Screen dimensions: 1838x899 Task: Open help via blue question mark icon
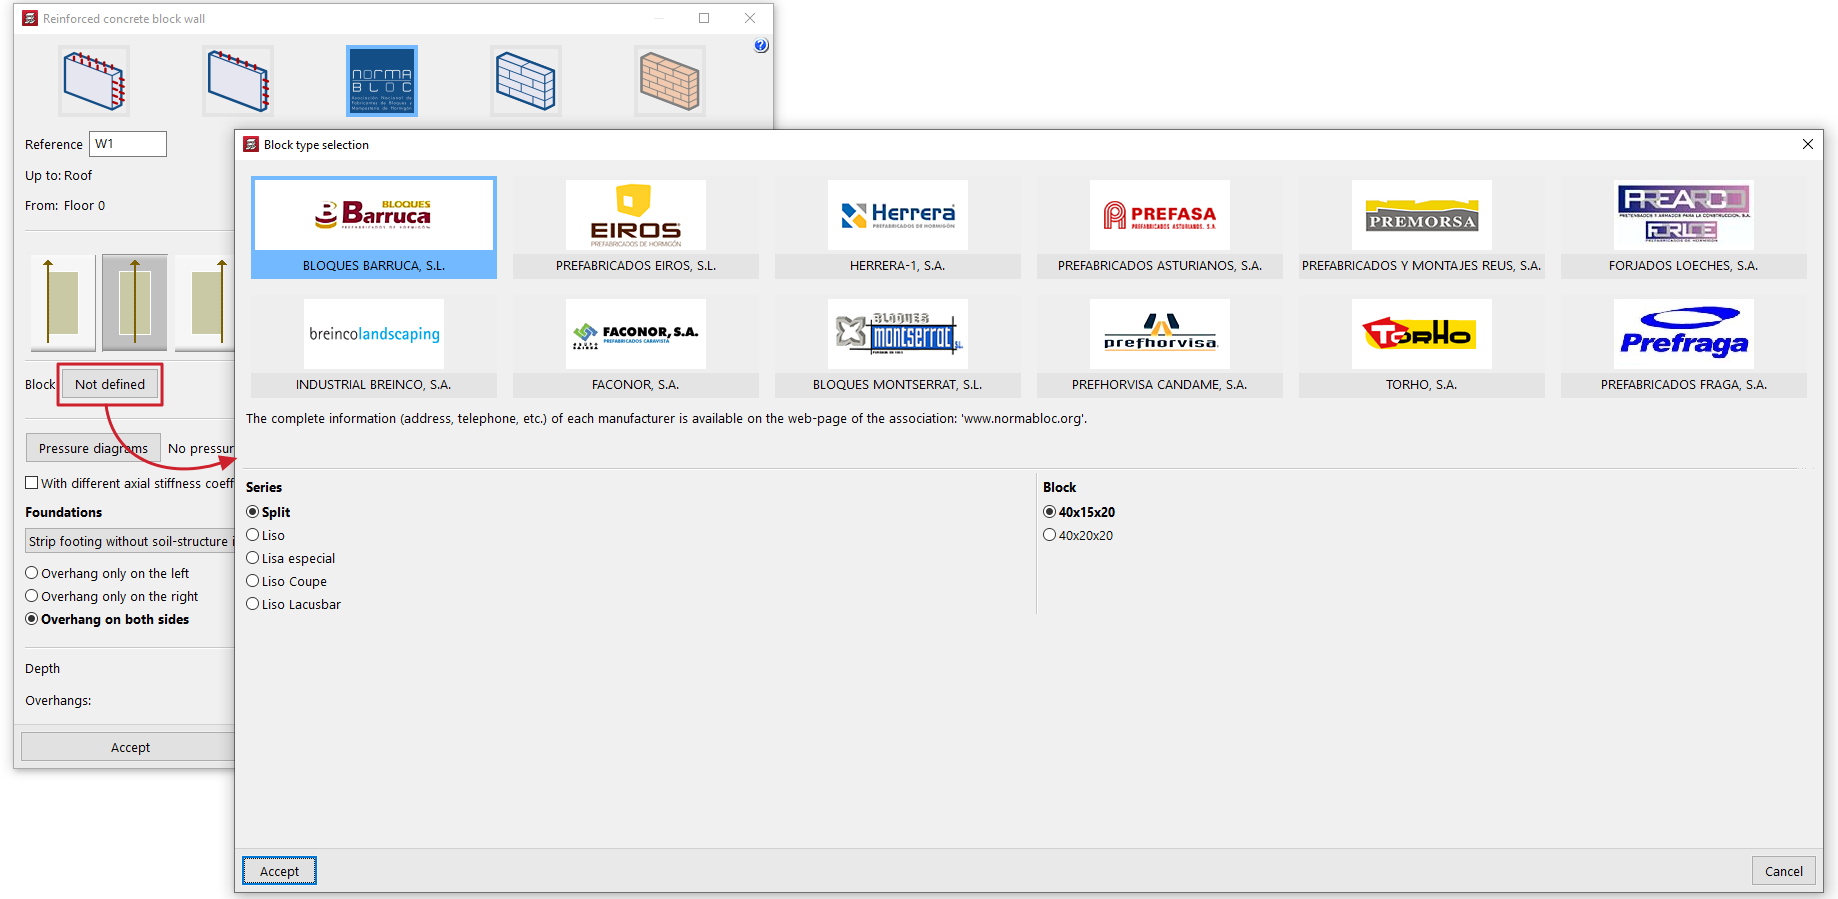point(761,46)
